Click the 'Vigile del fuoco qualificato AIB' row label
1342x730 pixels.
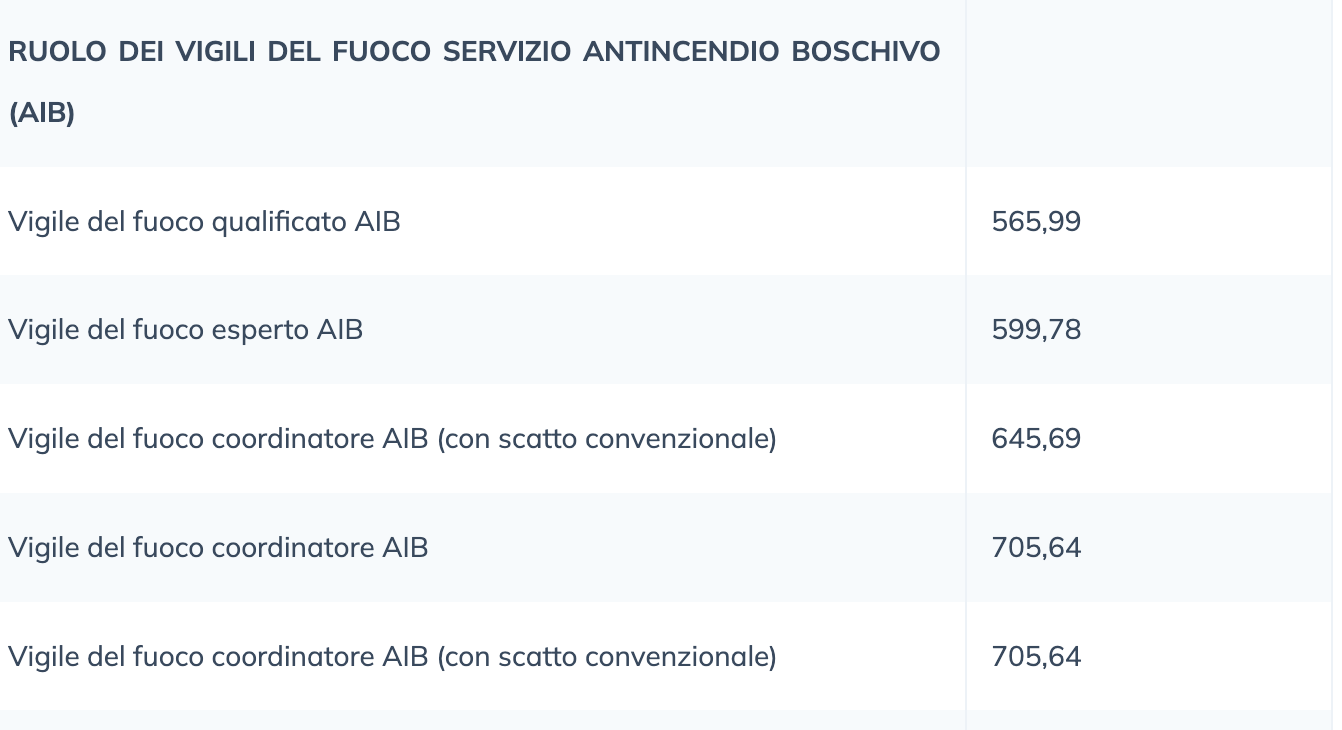(204, 221)
